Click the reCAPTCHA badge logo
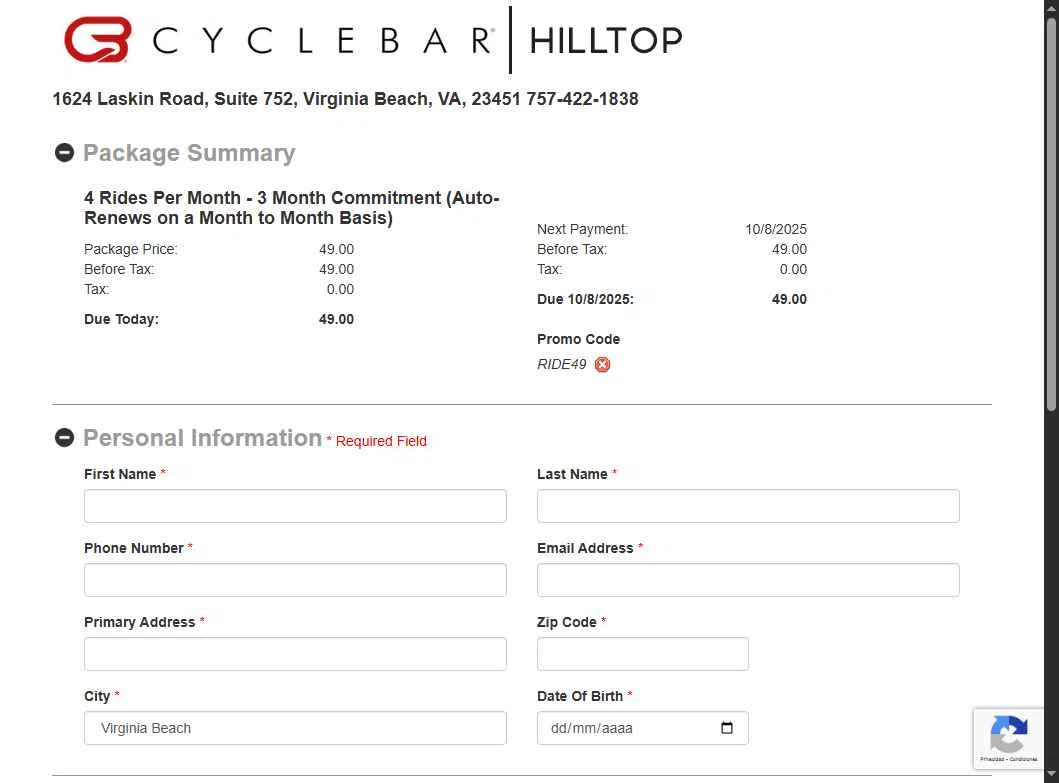Image resolution: width=1059 pixels, height=783 pixels. 1008,735
